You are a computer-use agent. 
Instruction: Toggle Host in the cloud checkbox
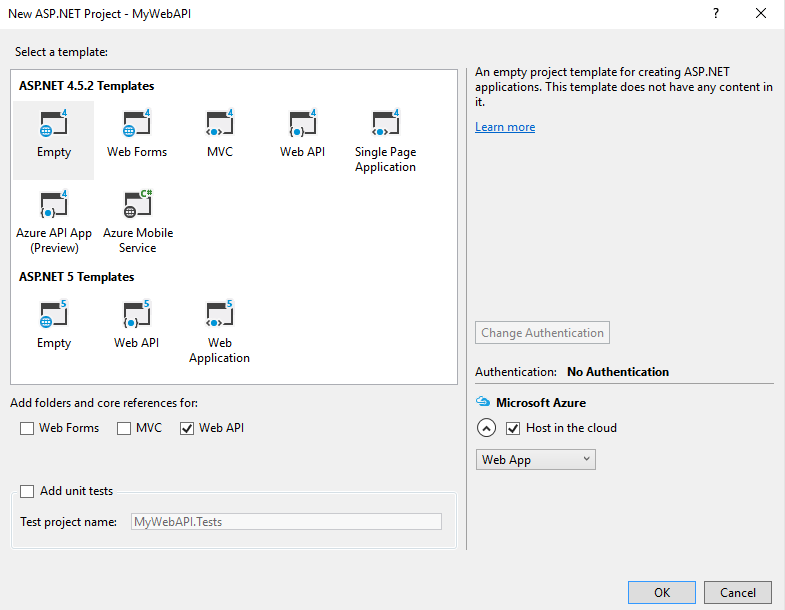tap(514, 428)
